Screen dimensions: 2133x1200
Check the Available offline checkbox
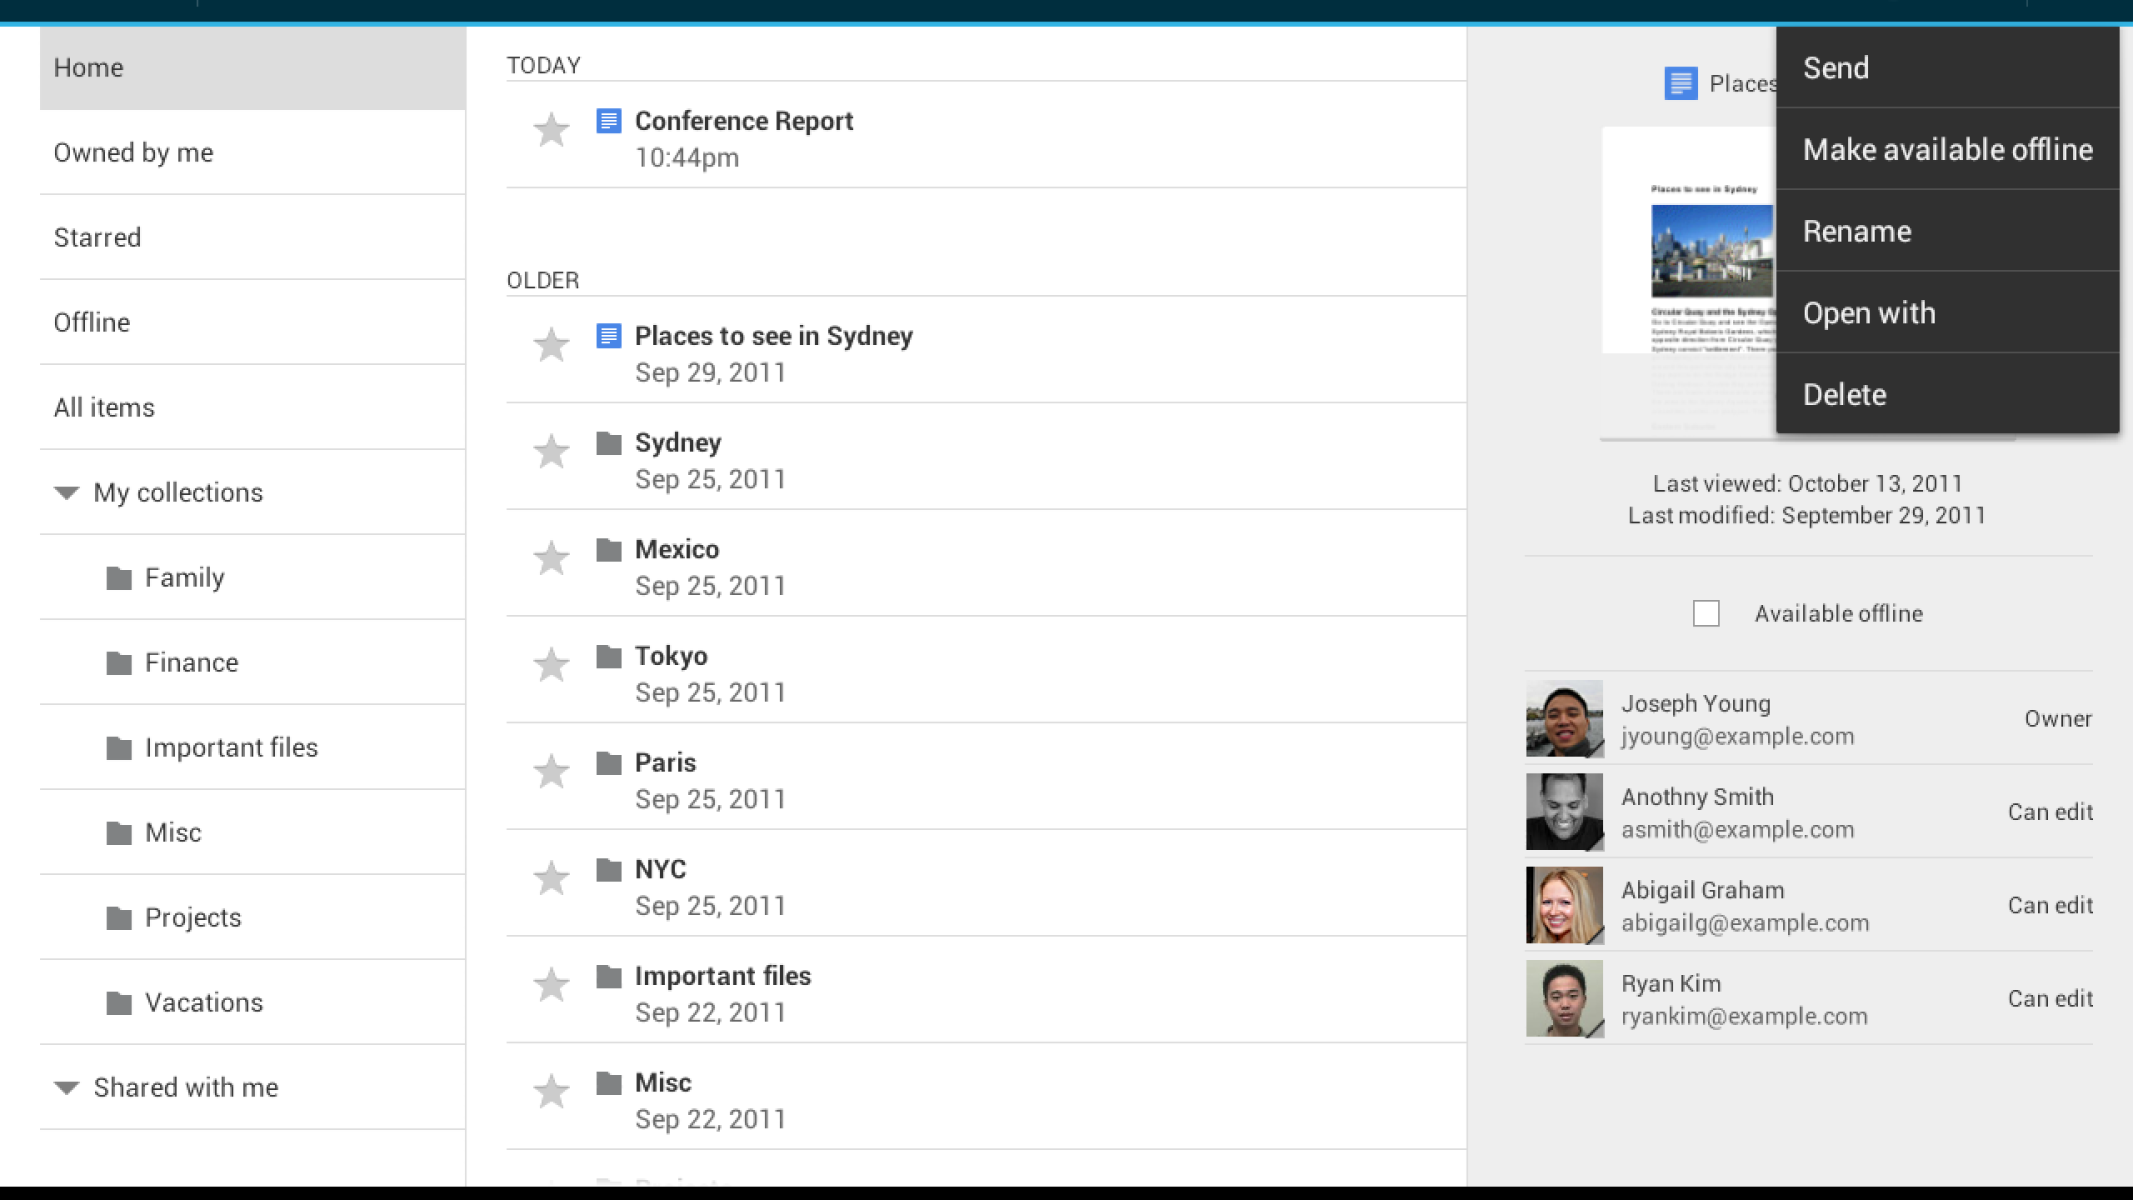click(1706, 613)
